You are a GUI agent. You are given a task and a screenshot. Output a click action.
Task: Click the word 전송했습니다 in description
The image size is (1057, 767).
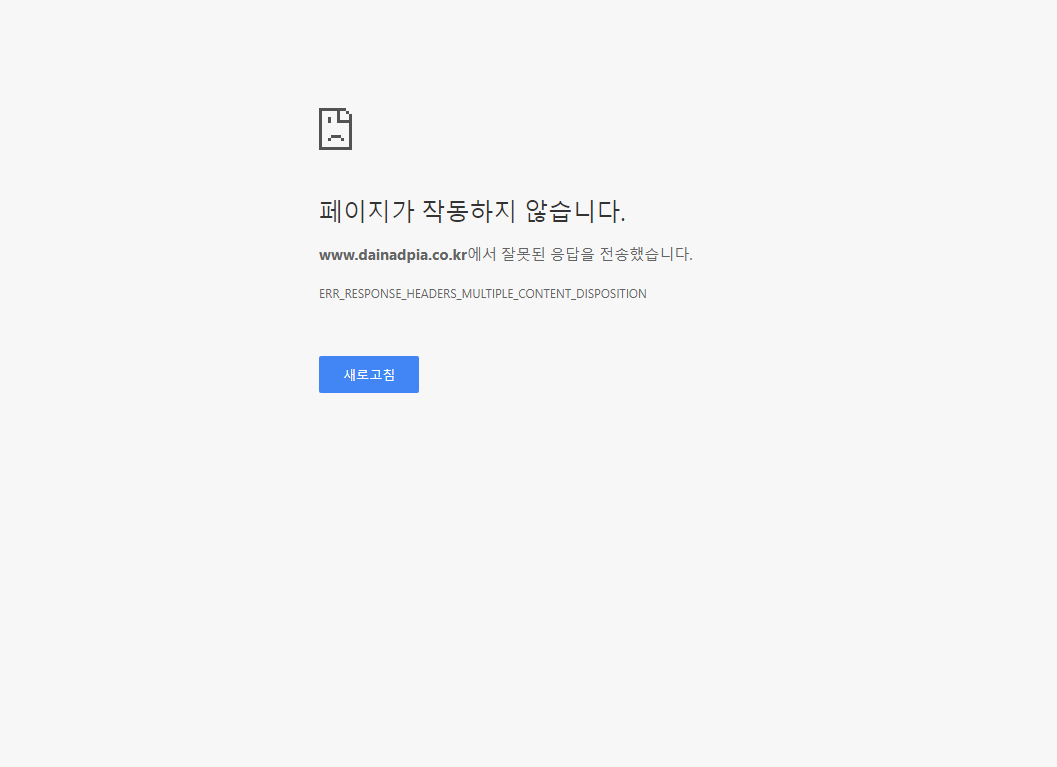pos(646,254)
